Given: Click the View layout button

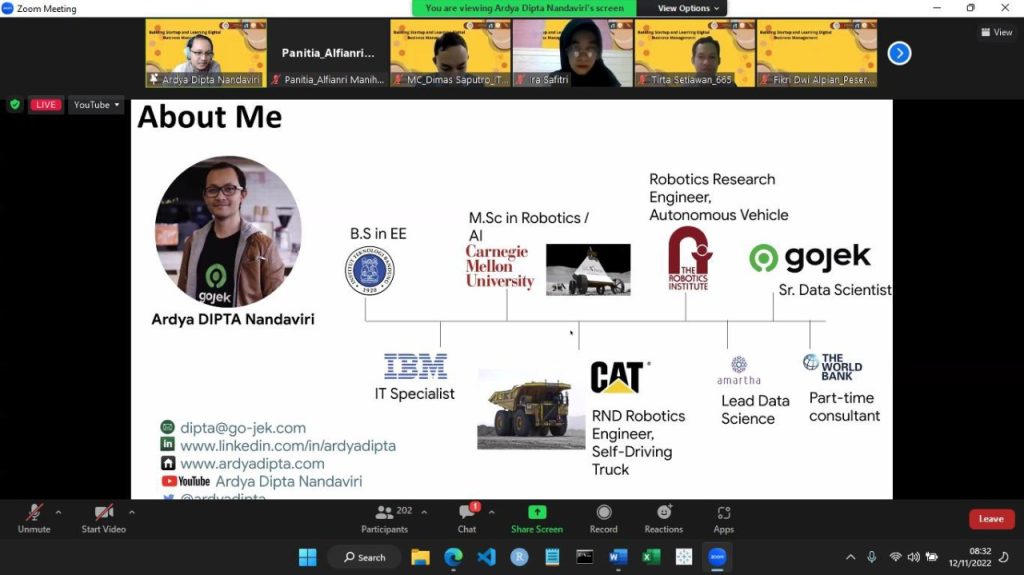Looking at the screenshot, I should (x=997, y=32).
